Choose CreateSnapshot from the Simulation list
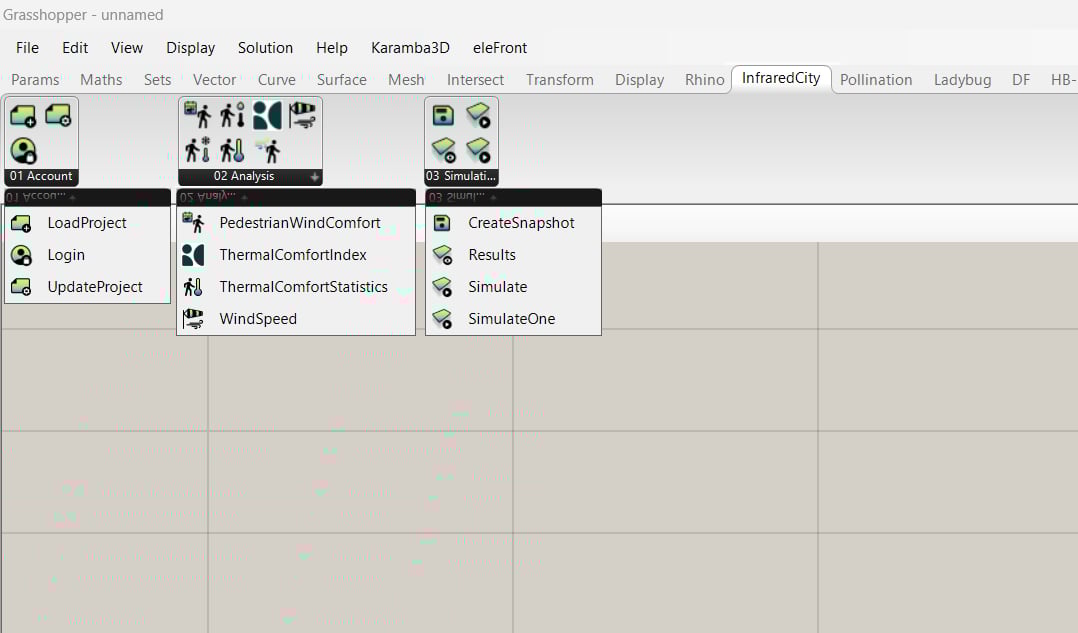1078x633 pixels. pos(514,223)
